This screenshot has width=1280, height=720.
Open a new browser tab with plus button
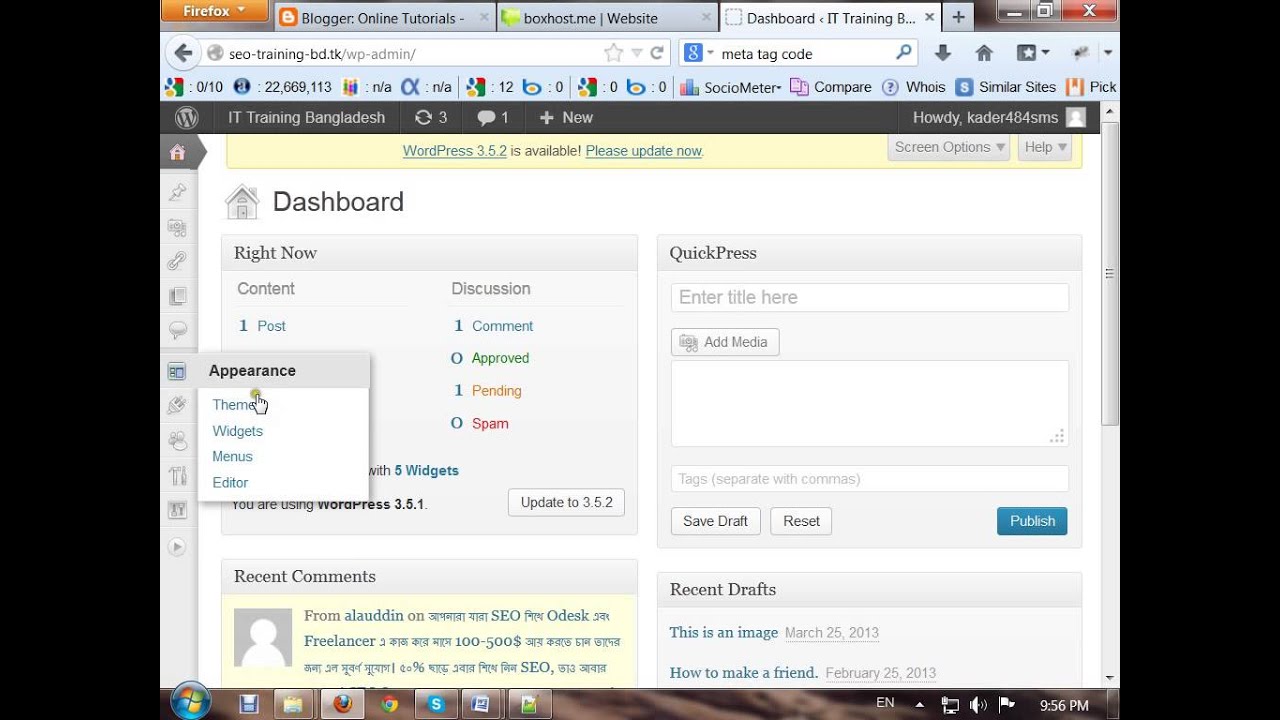point(958,17)
